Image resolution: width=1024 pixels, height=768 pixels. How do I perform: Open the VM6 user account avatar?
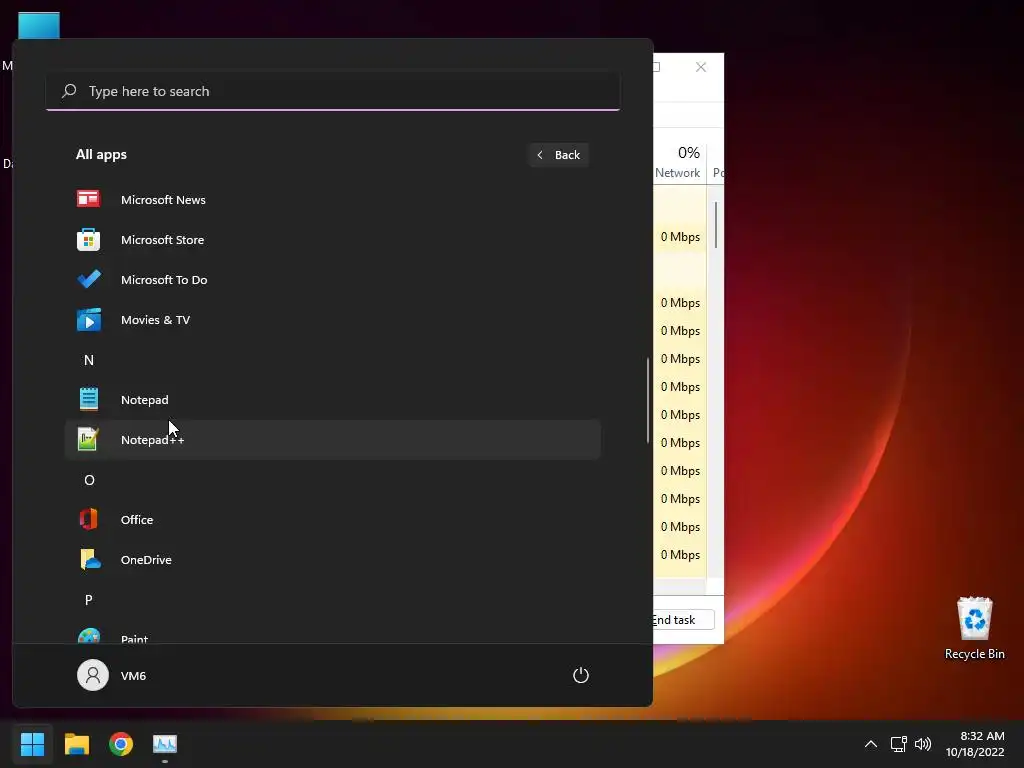coord(93,675)
